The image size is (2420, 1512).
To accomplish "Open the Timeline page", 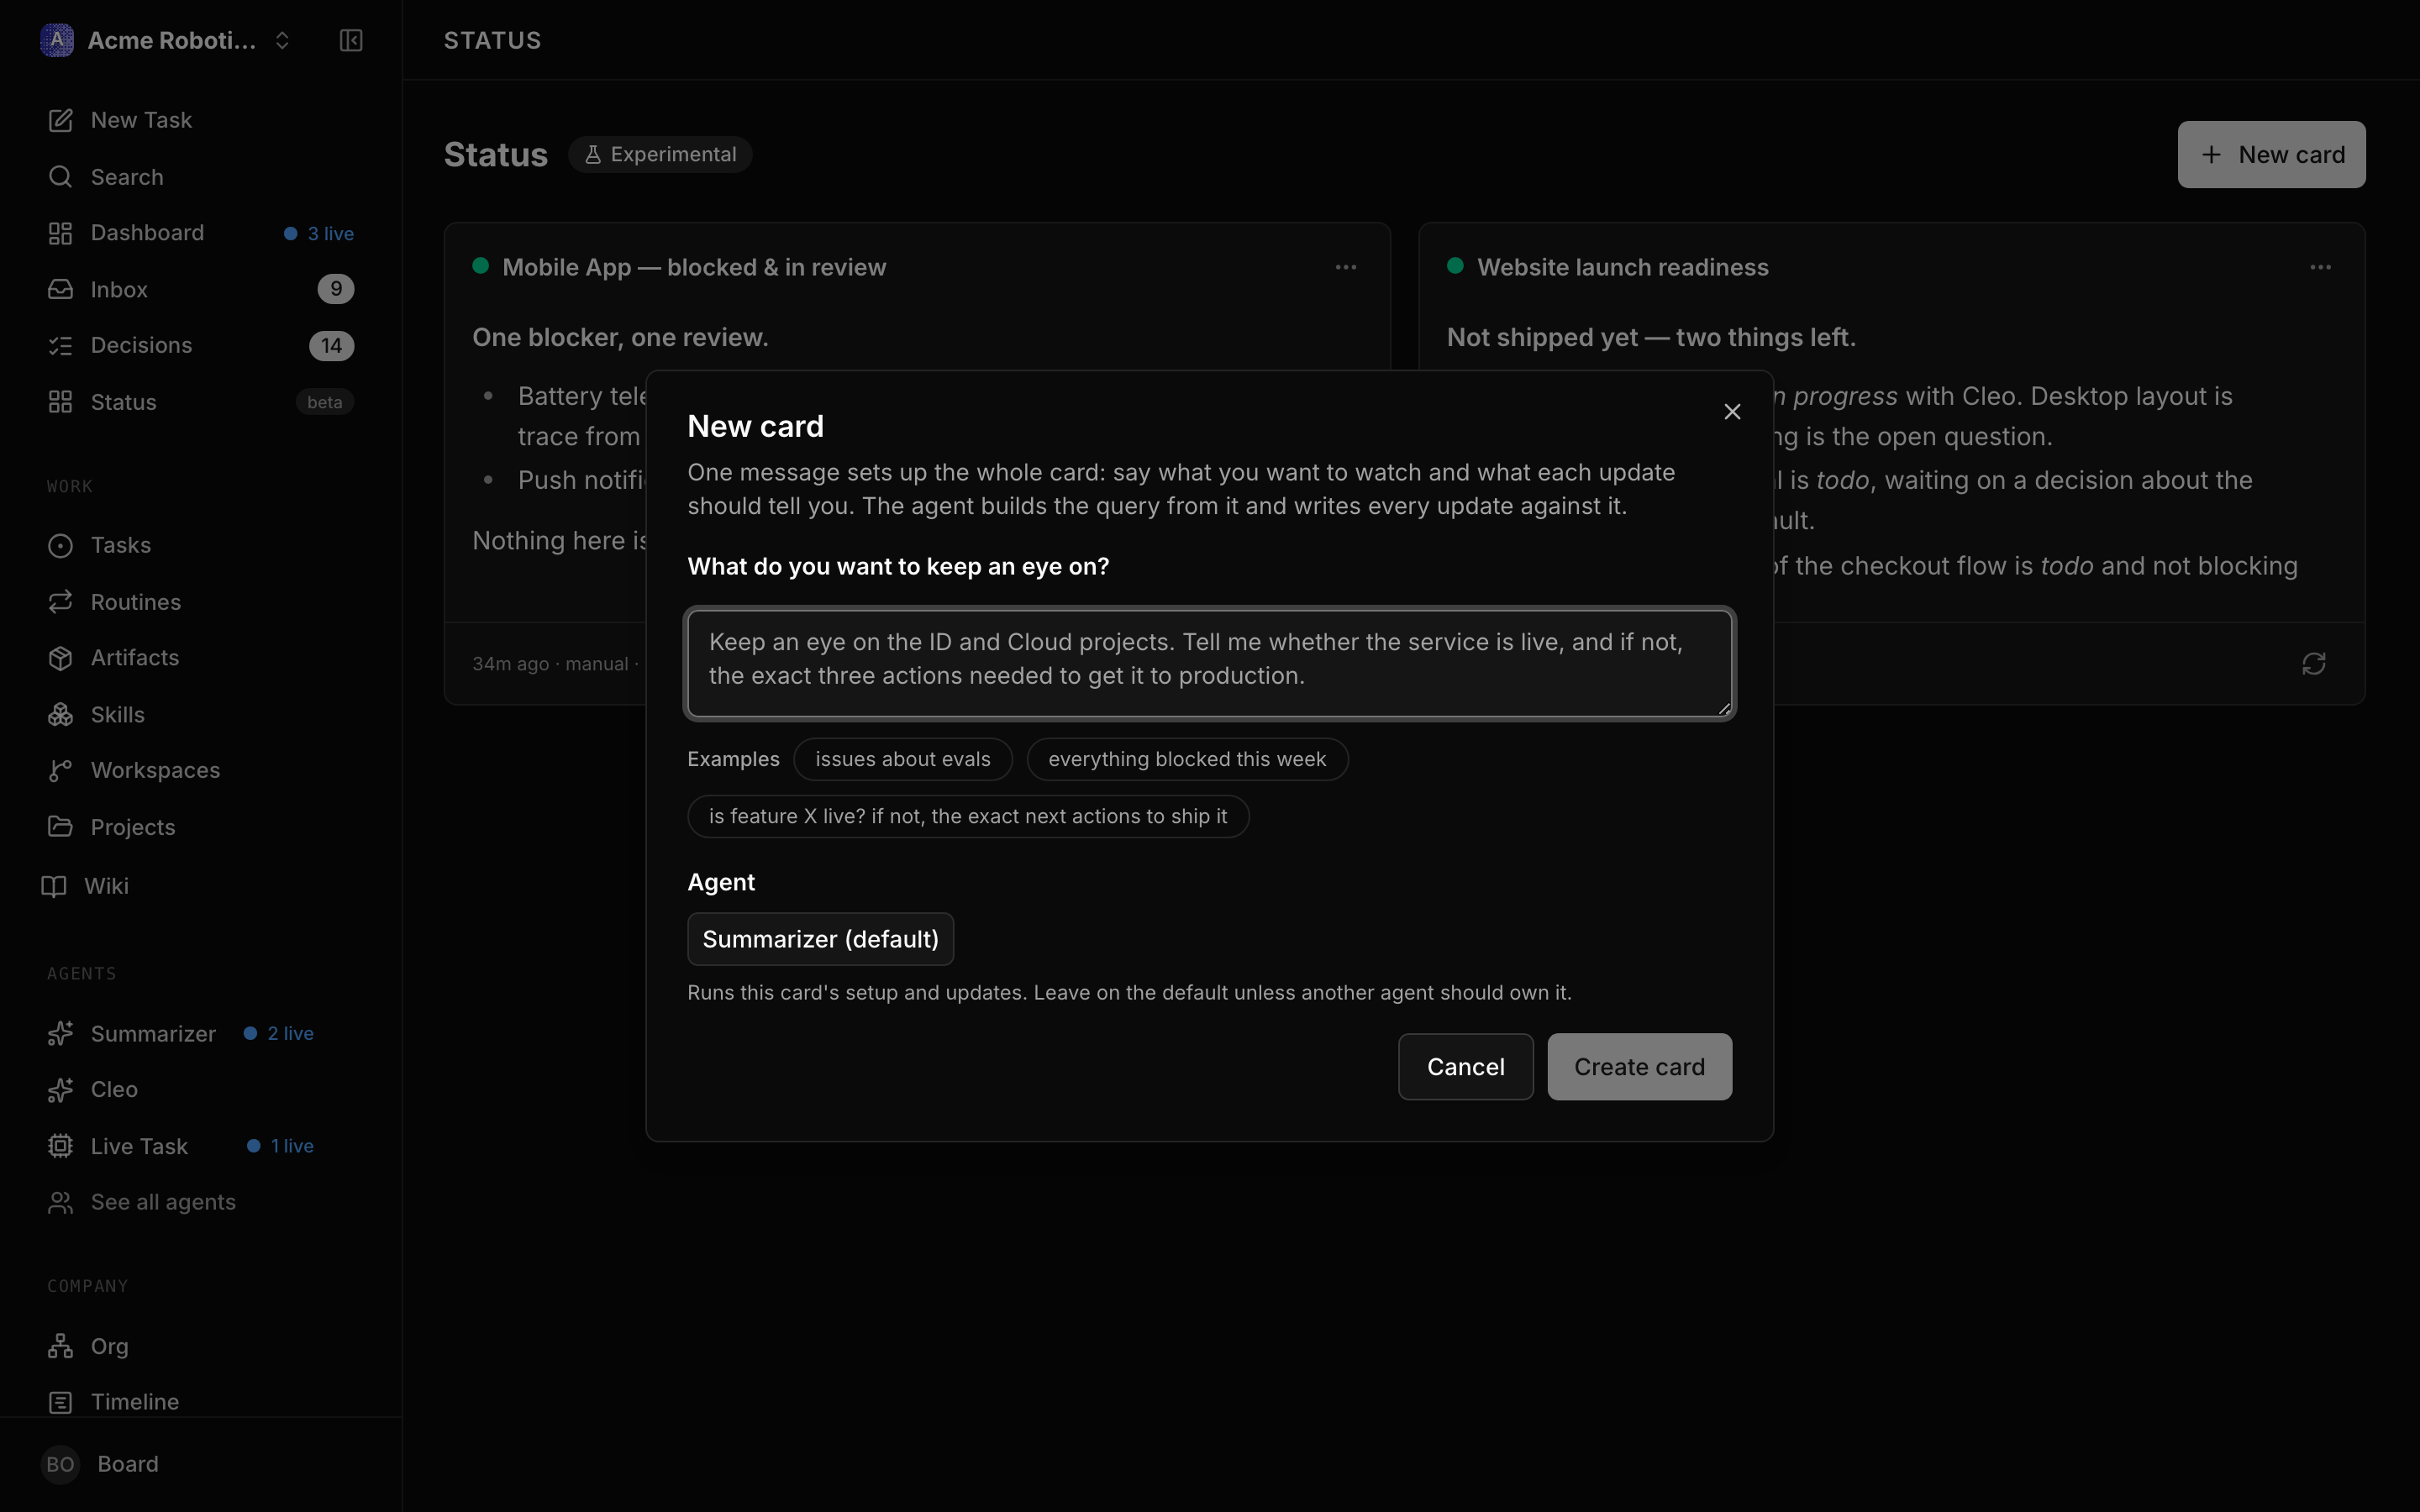I will click(200, 1402).
